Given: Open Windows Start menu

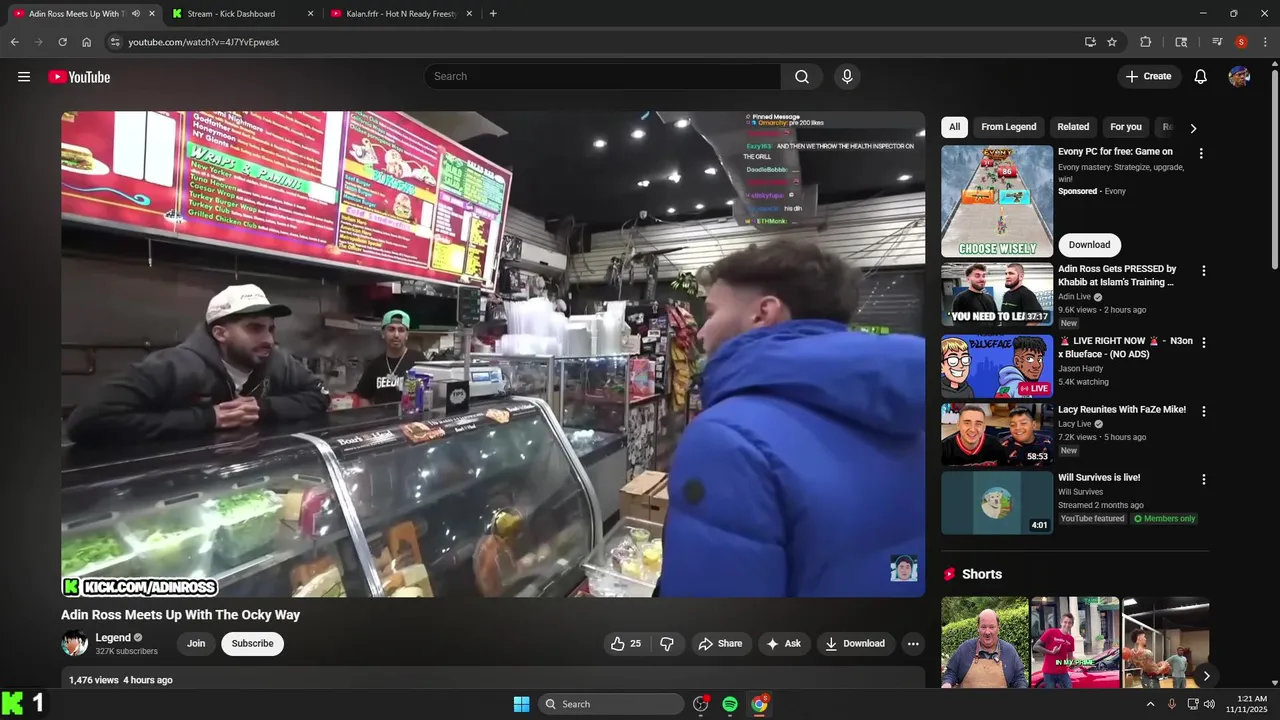Looking at the screenshot, I should 521,704.
